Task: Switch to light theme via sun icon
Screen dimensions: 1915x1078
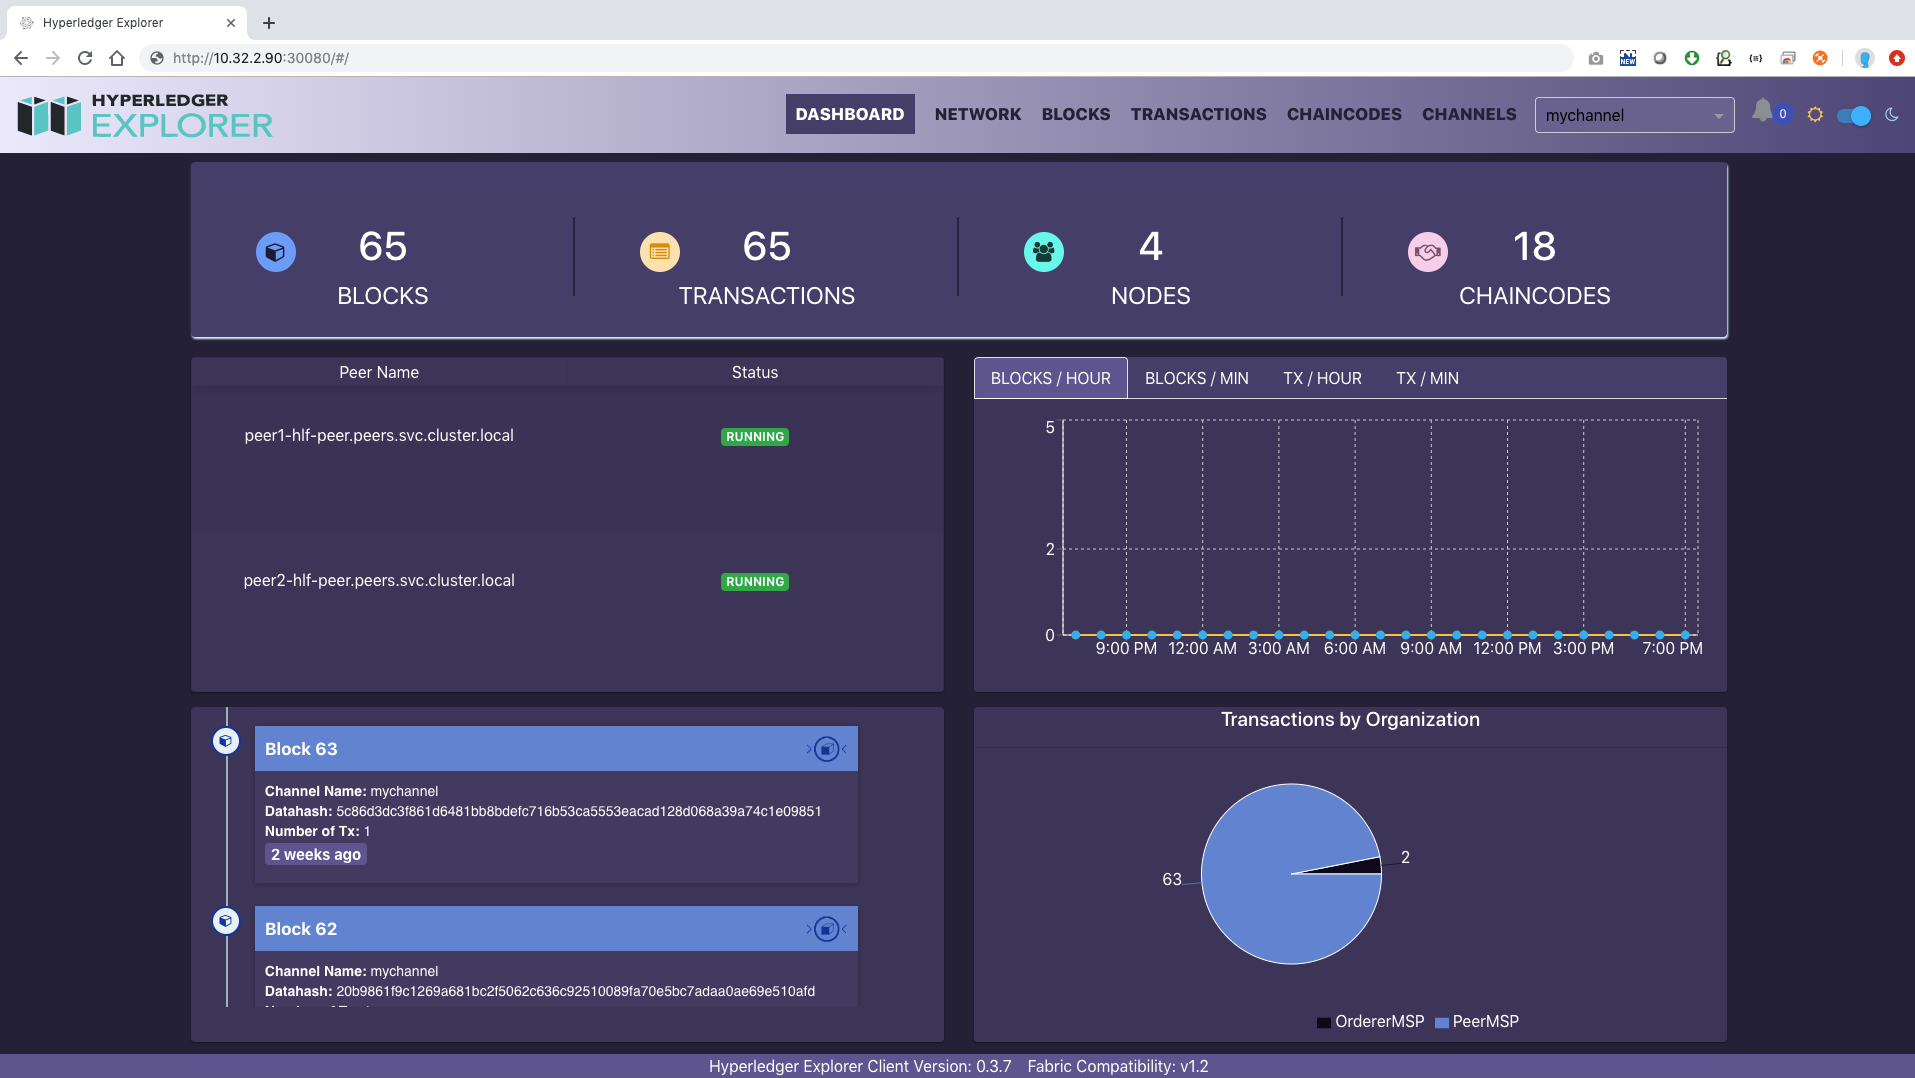Action: (1813, 114)
